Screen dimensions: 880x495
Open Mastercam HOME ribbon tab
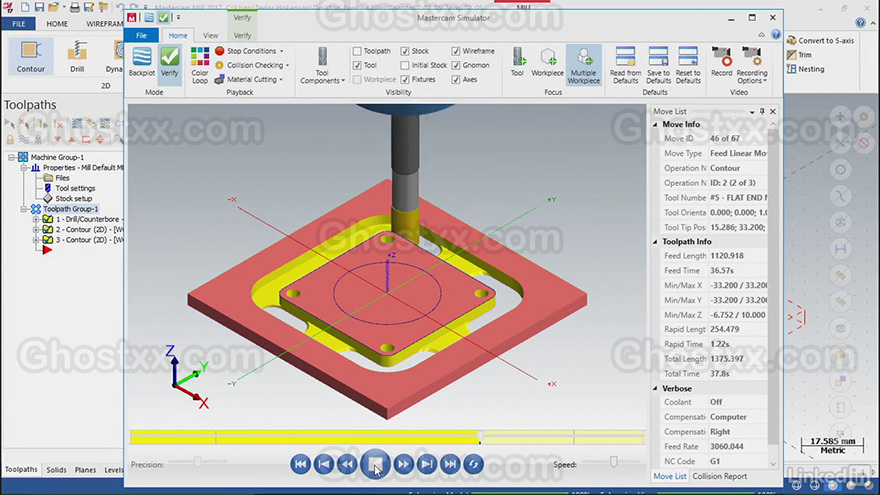pos(57,24)
